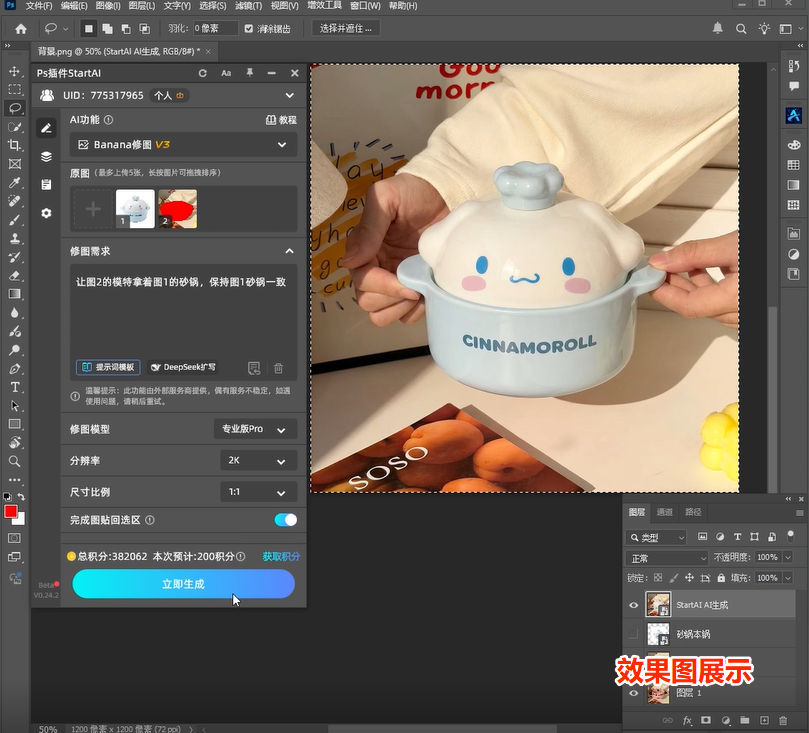Viewport: 809px width, 733px height.
Task: Open layer effects fx icon
Action: point(687,720)
